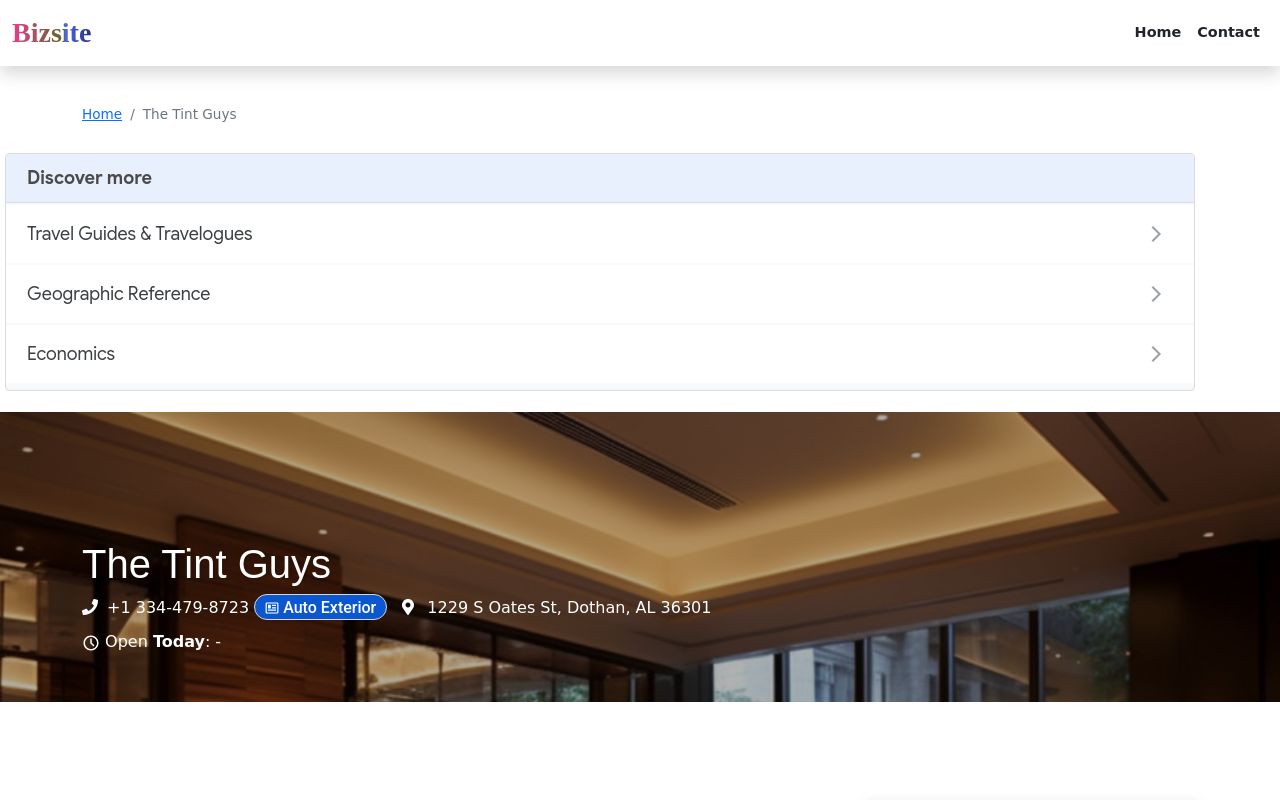Expand chevron on Economics row

pos(1156,354)
